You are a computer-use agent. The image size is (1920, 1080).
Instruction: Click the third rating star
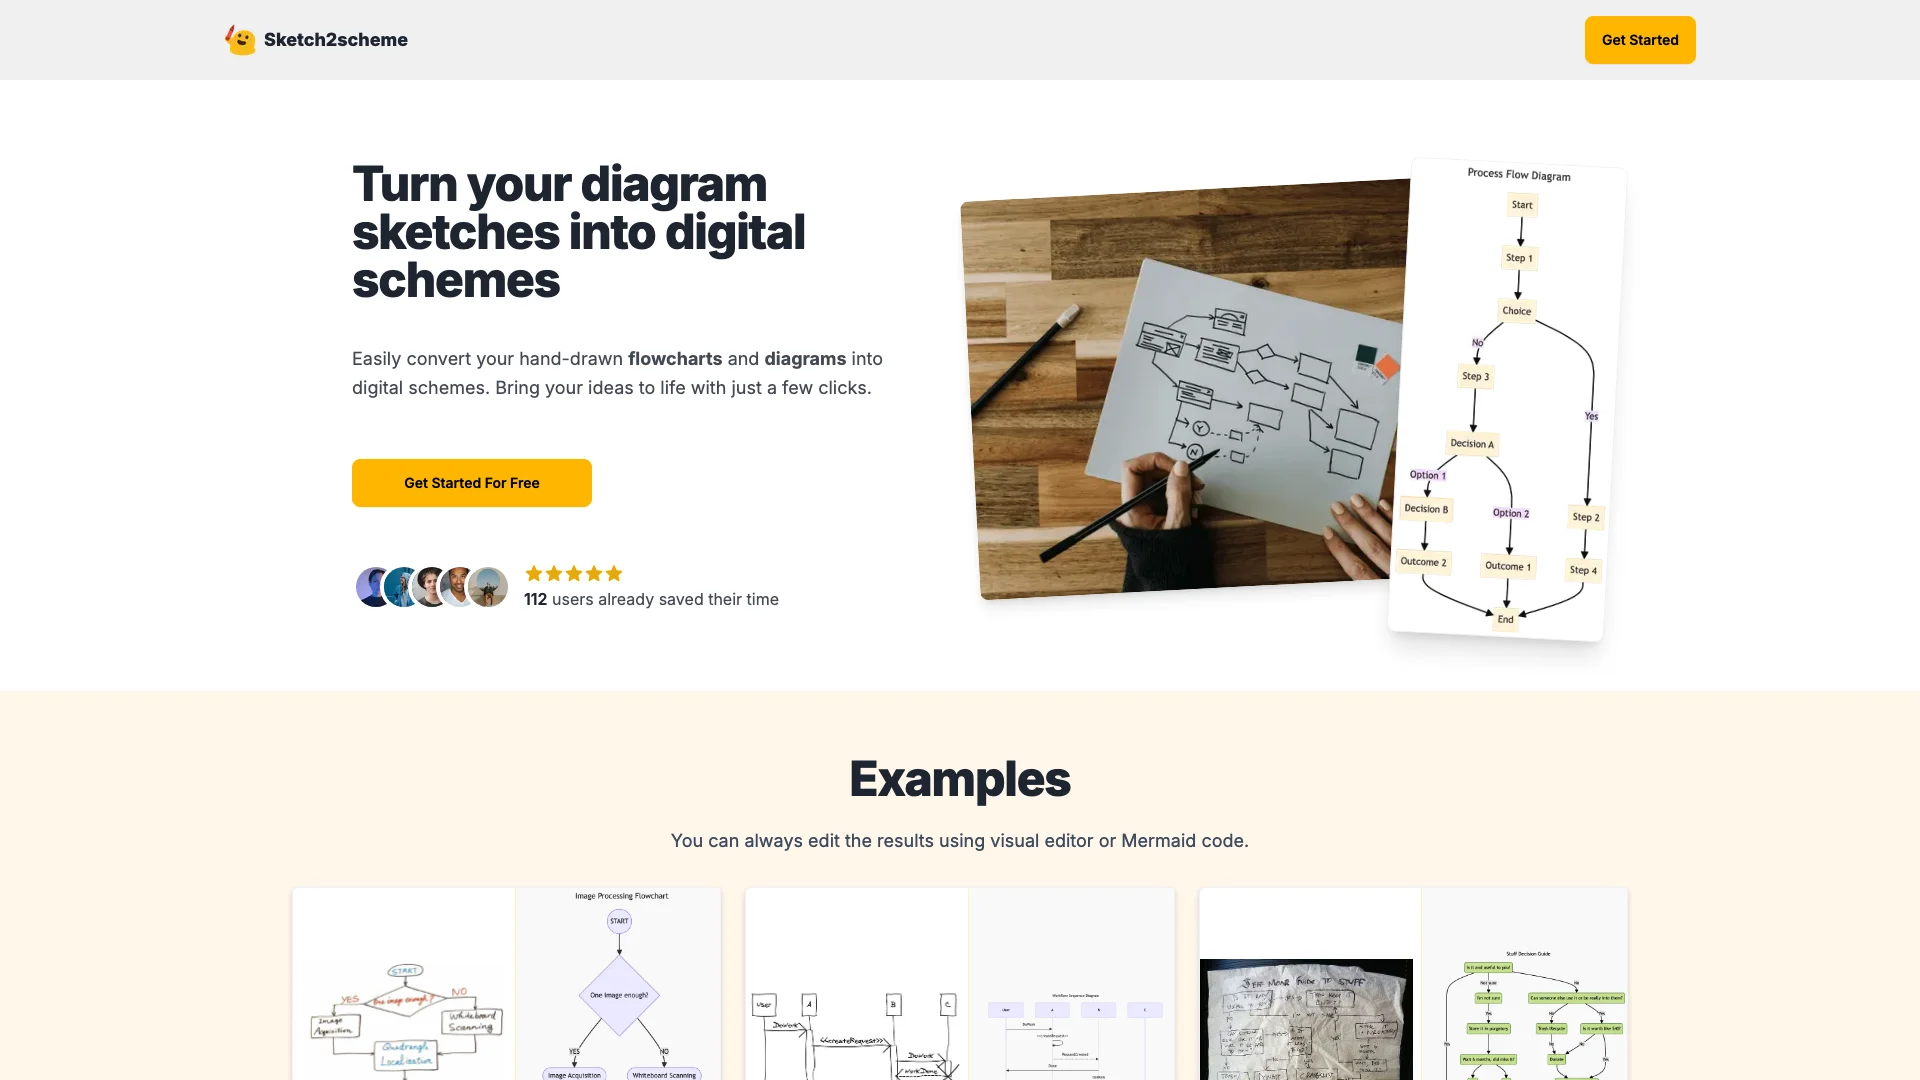tap(574, 573)
